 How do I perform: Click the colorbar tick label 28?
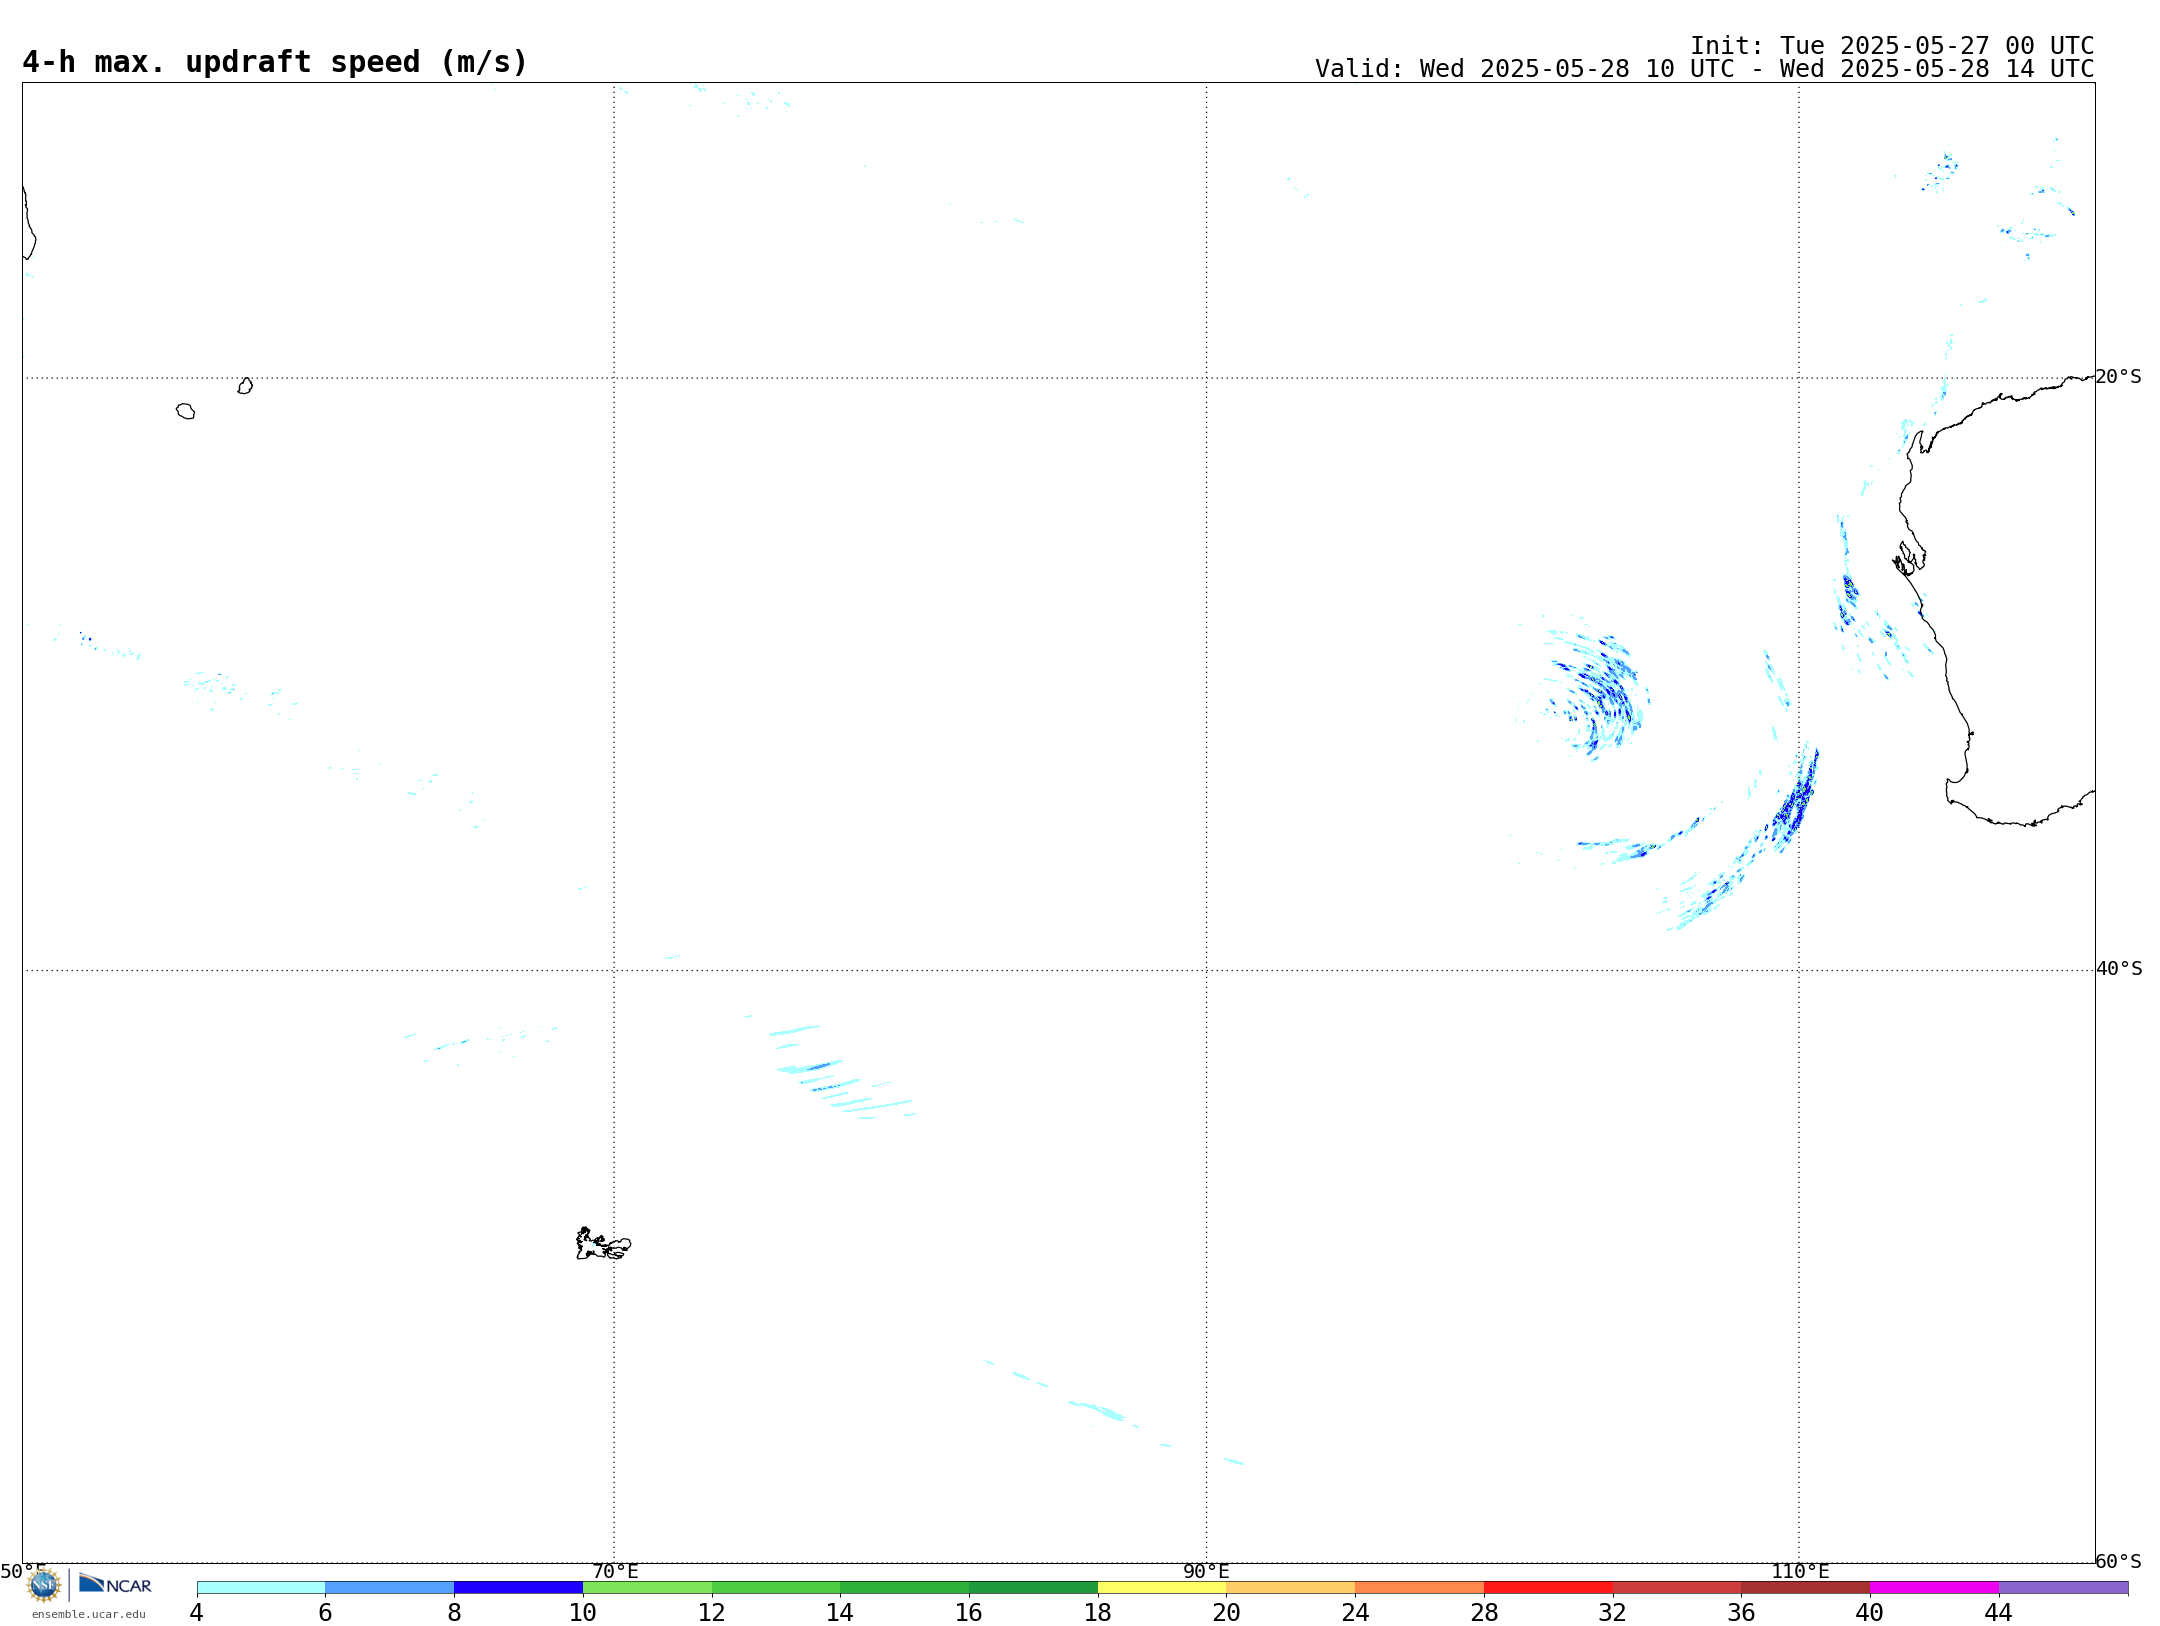[1484, 1613]
